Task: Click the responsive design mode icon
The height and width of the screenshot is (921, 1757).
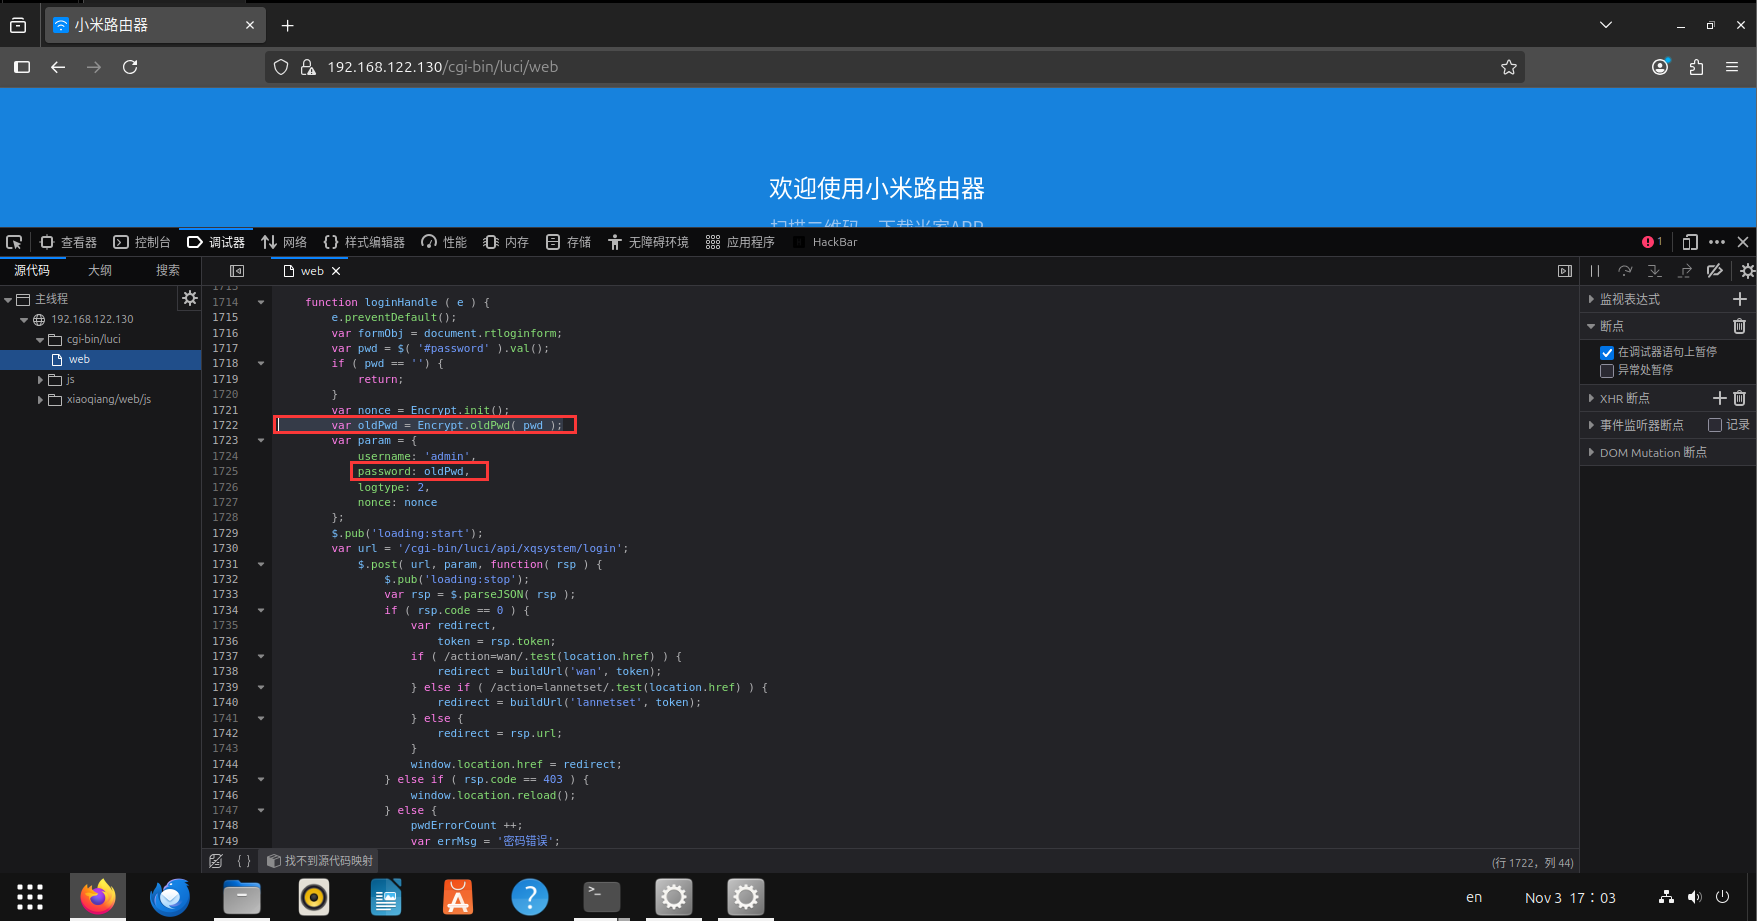Action: (1690, 242)
